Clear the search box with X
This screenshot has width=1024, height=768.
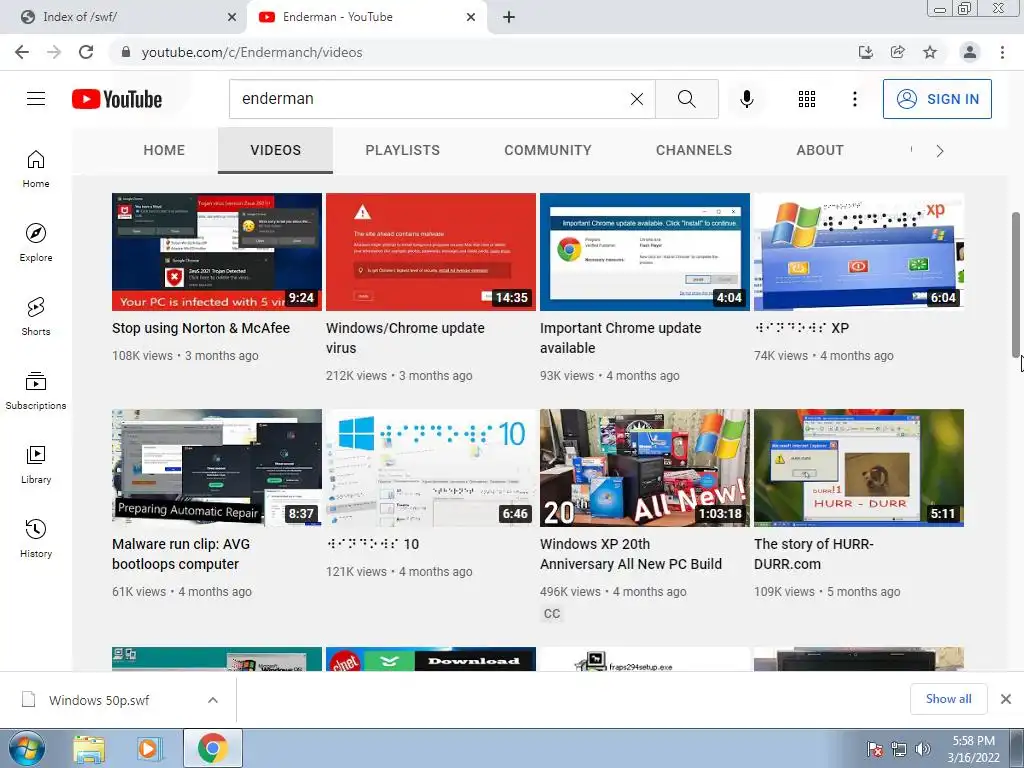(x=637, y=99)
